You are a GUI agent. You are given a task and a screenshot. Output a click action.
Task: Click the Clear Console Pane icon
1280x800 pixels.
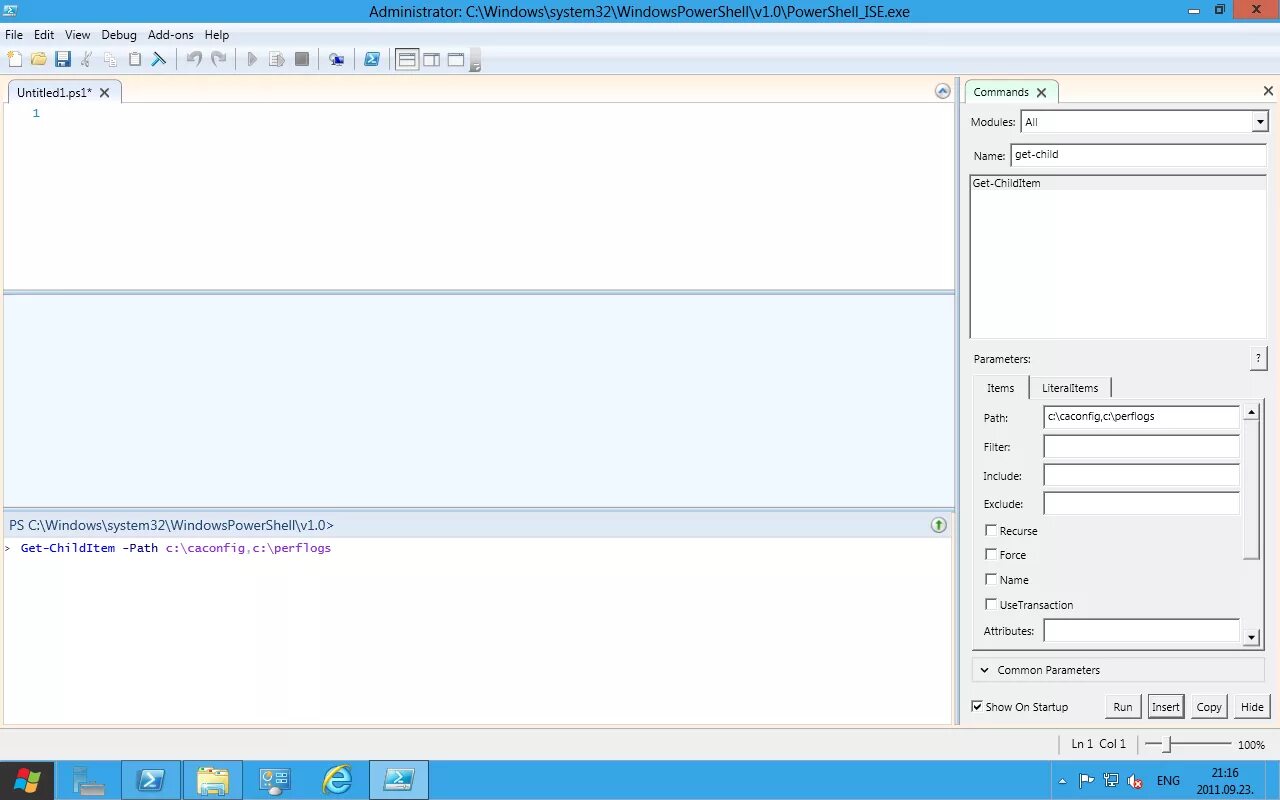click(x=159, y=59)
